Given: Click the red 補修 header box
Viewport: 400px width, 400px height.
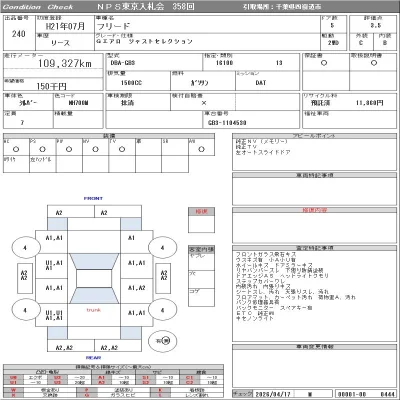Looking at the screenshot, I should pyautogui.click(x=201, y=211).
